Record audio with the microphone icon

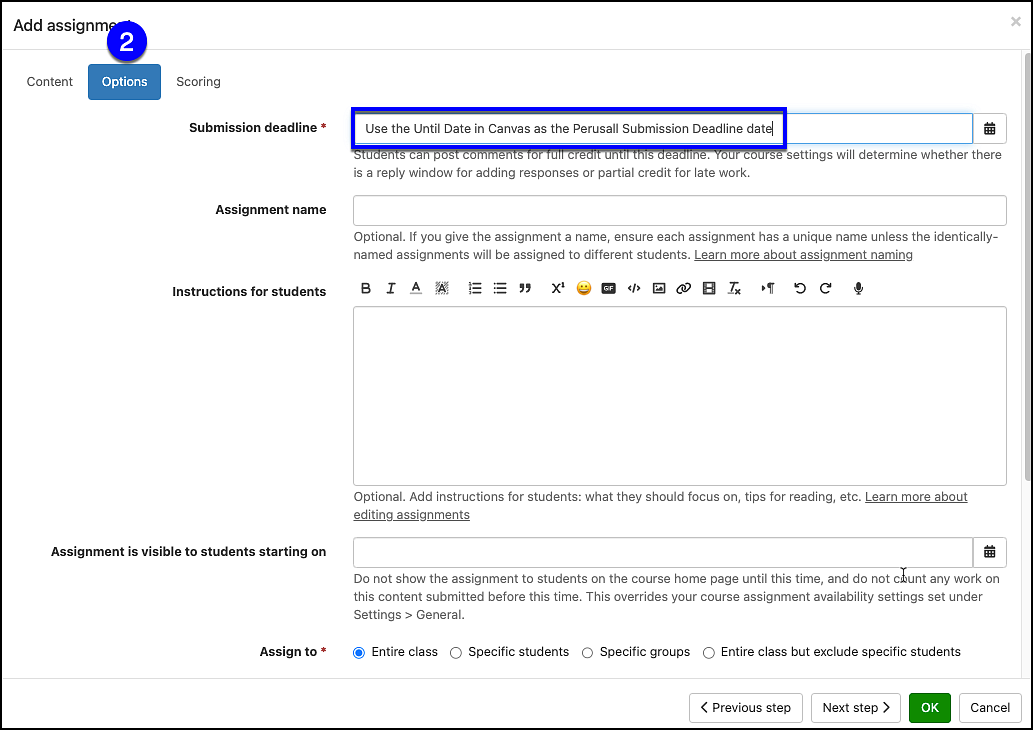point(858,288)
